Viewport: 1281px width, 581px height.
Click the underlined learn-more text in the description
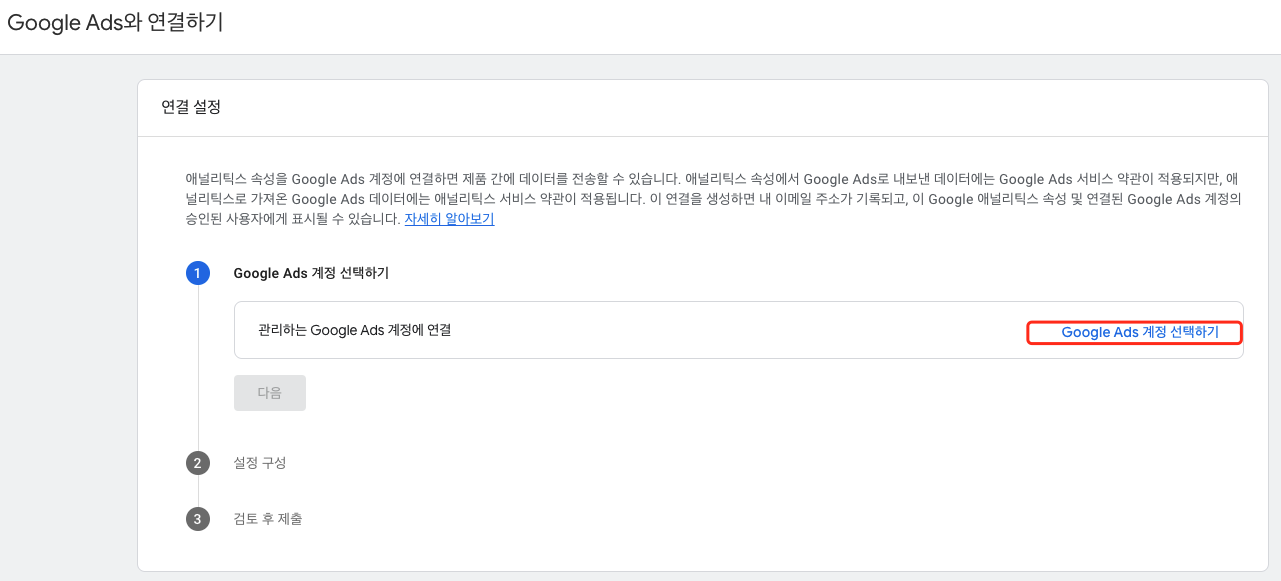click(448, 218)
